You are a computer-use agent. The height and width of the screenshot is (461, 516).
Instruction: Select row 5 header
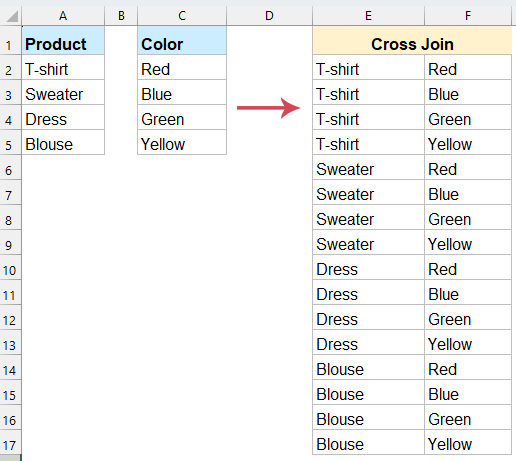click(x=10, y=142)
